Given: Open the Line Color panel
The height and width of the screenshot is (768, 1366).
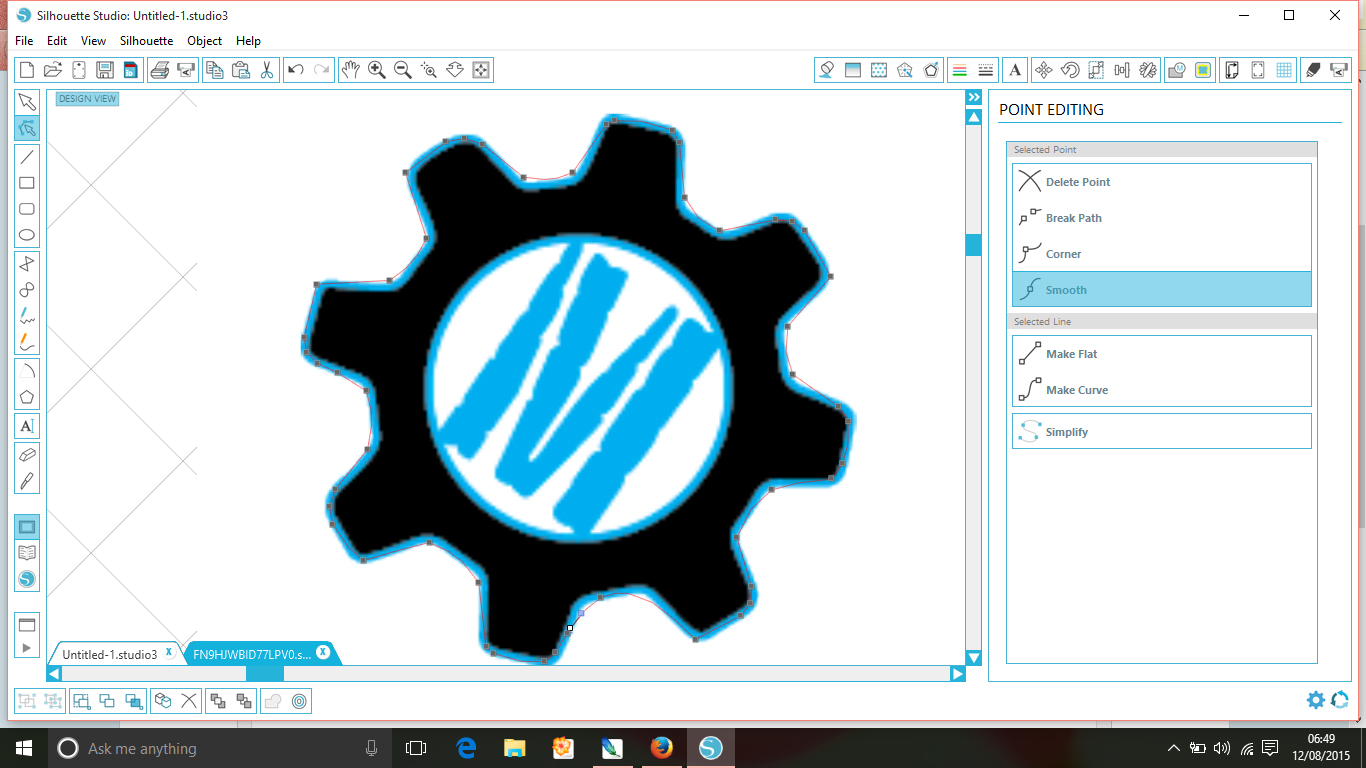Looking at the screenshot, I should (959, 69).
